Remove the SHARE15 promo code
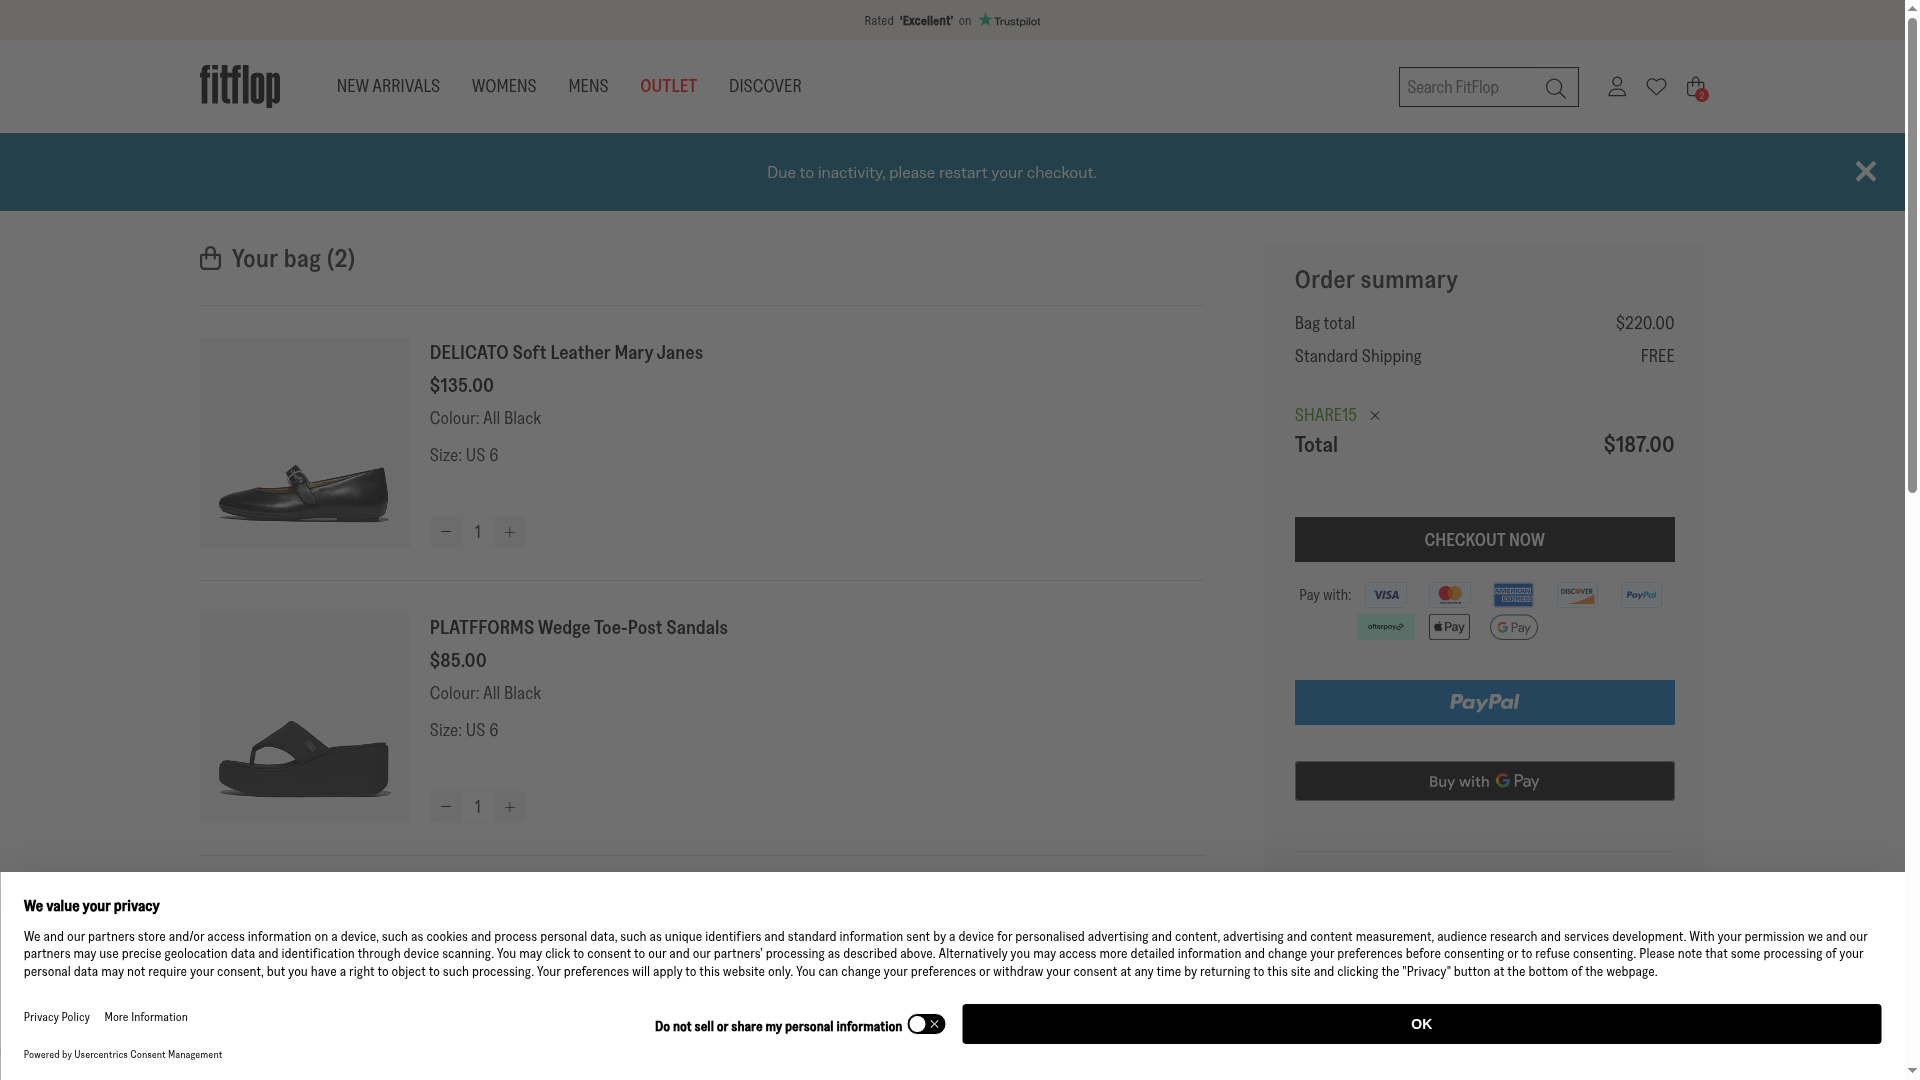1920x1080 pixels. coord(1375,416)
